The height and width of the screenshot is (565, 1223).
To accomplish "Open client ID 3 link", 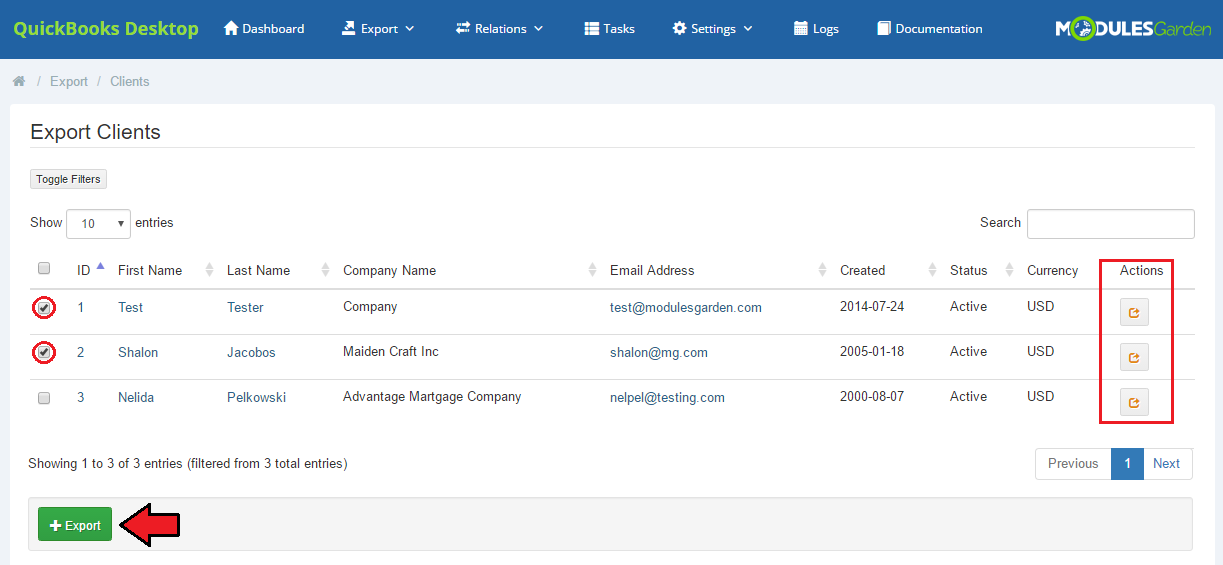I will pyautogui.click(x=81, y=397).
